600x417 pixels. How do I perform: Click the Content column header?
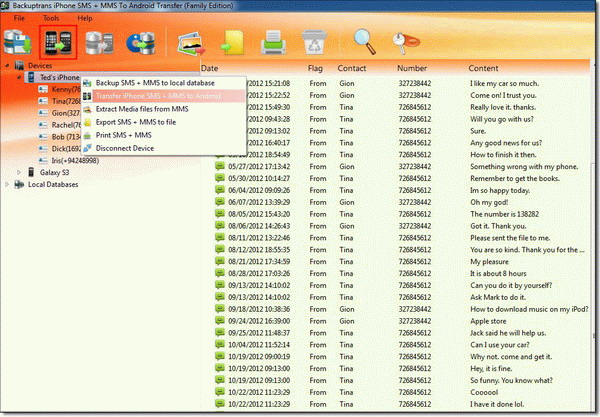click(x=483, y=68)
